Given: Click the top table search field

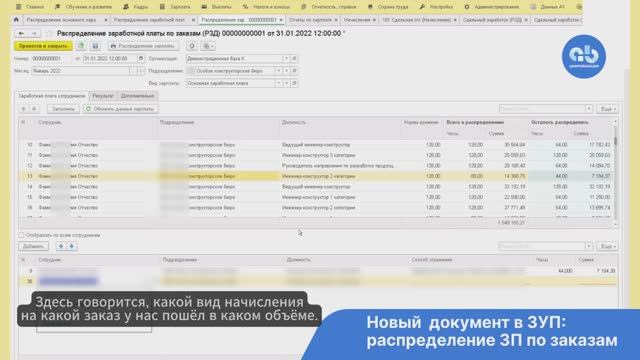Looking at the screenshot, I should (x=542, y=109).
